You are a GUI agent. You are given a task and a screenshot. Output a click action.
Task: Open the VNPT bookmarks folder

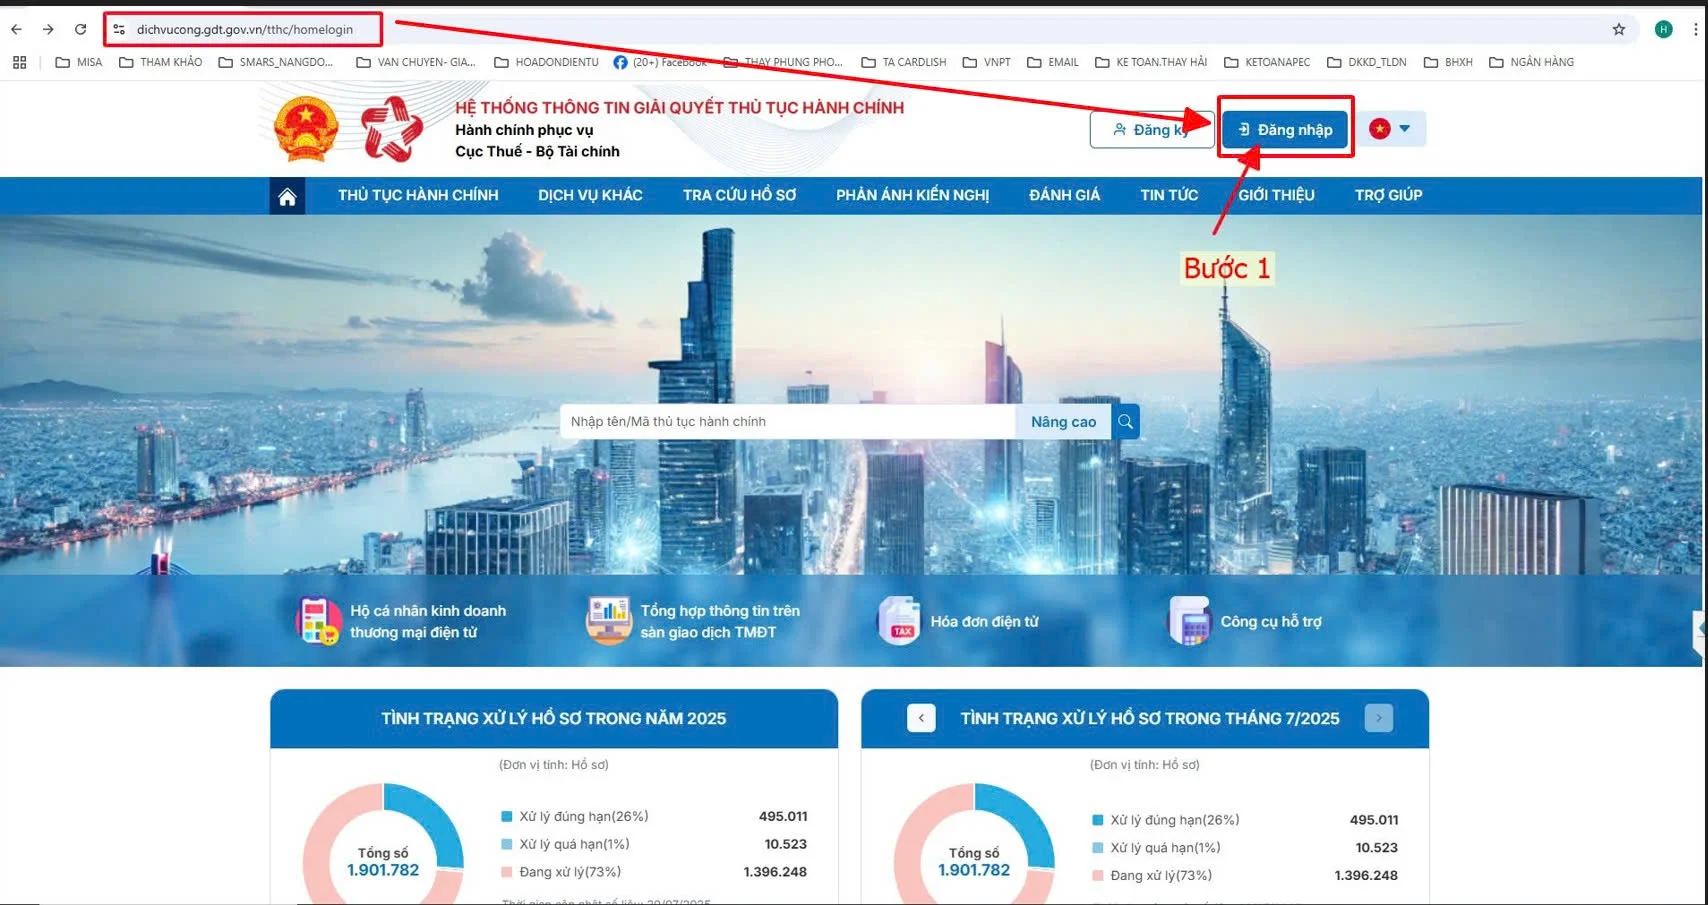click(987, 62)
